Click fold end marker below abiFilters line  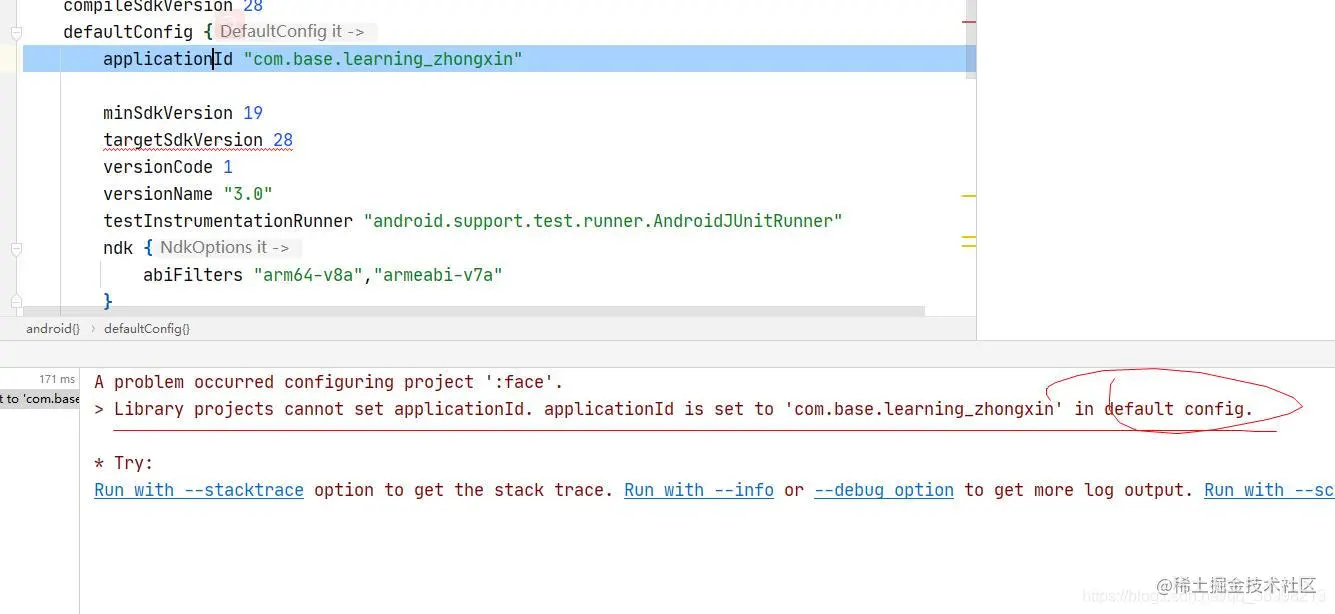click(x=16, y=300)
